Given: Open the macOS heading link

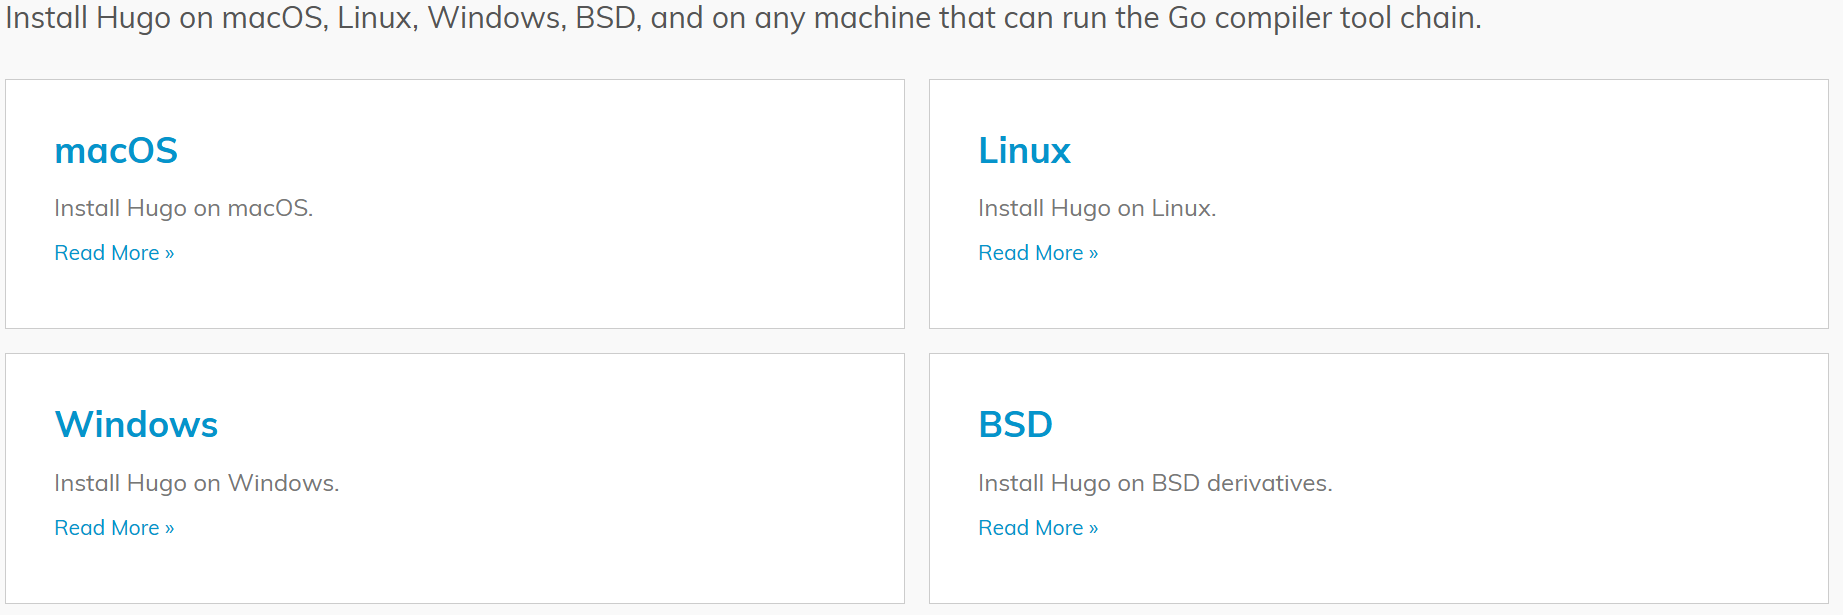Looking at the screenshot, I should tap(116, 151).
